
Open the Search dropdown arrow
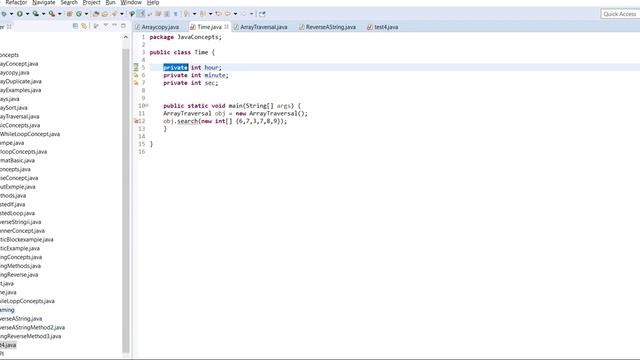(122, 14)
